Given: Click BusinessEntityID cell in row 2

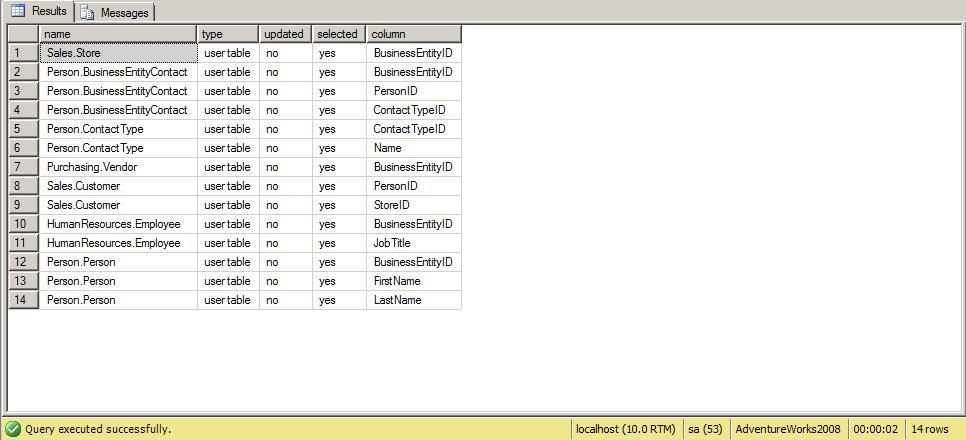Looking at the screenshot, I should (413, 72).
